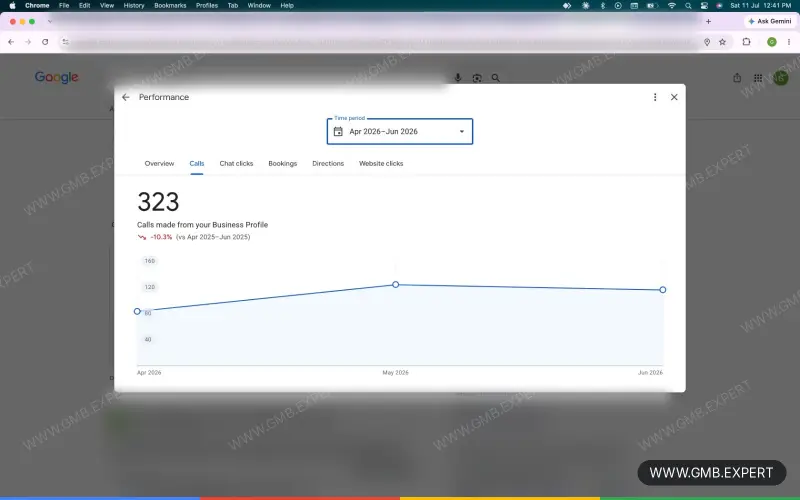Open the Website clicks tab
Viewport: 800px width, 500px height.
pyautogui.click(x=381, y=163)
